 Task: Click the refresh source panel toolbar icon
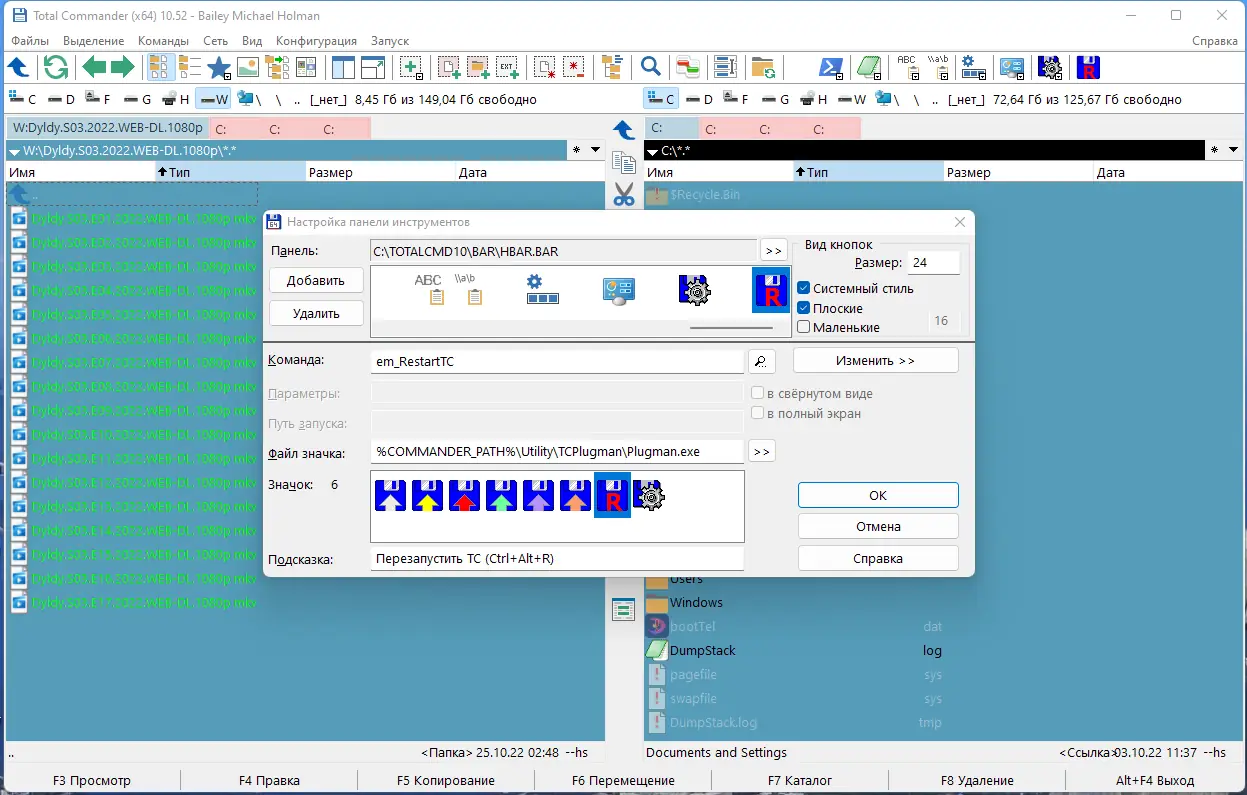56,67
